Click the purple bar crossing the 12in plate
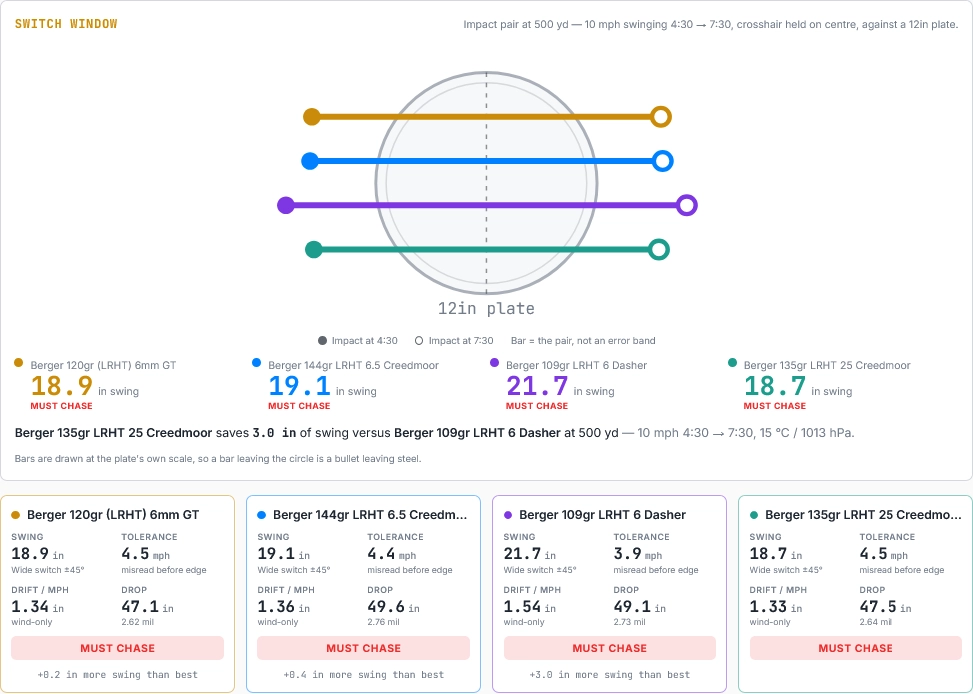 point(486,205)
